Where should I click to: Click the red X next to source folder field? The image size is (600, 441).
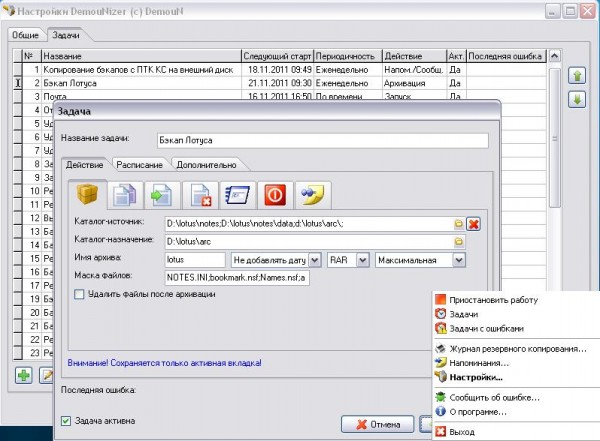pos(474,224)
